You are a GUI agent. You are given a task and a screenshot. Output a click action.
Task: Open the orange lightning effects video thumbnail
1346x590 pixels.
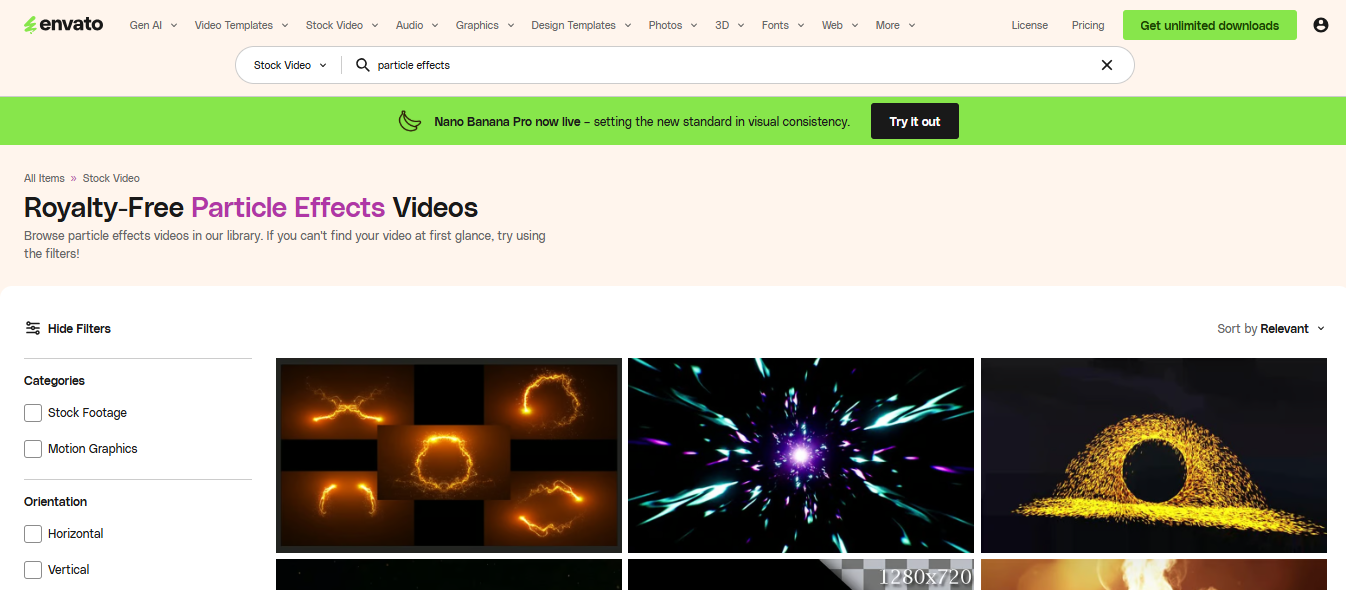click(x=449, y=455)
